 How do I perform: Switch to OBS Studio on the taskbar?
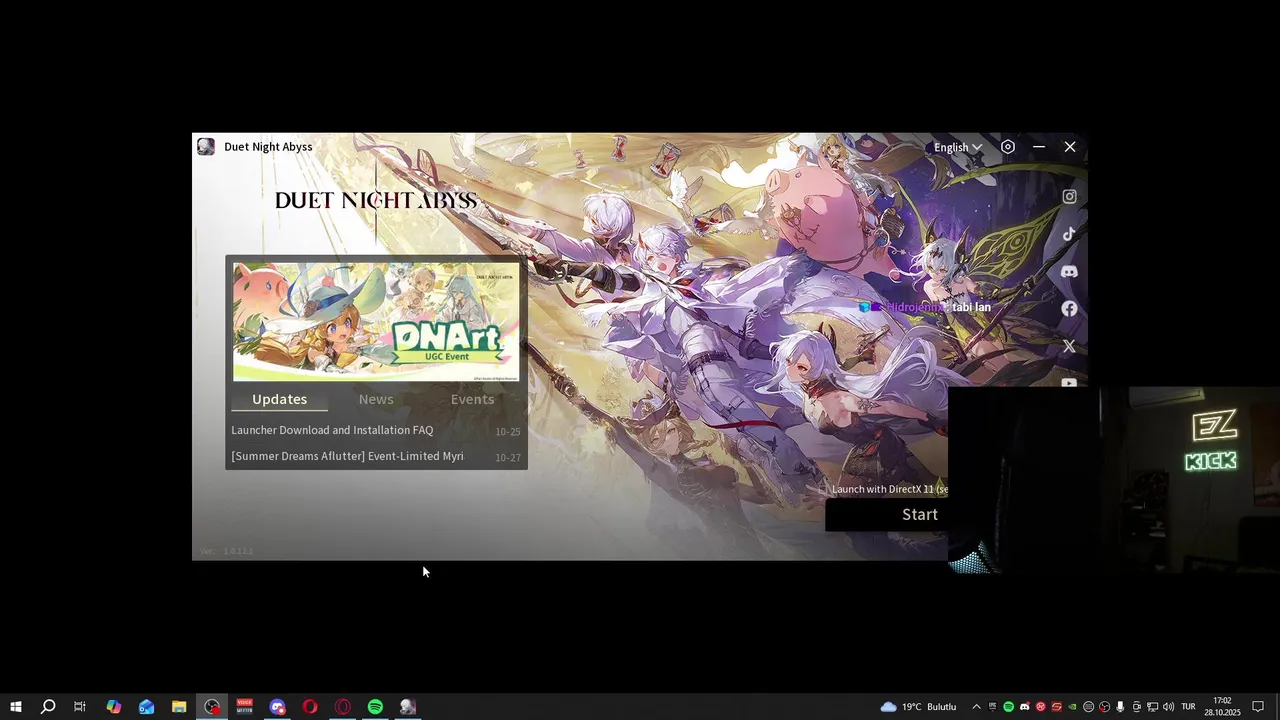tap(212, 707)
